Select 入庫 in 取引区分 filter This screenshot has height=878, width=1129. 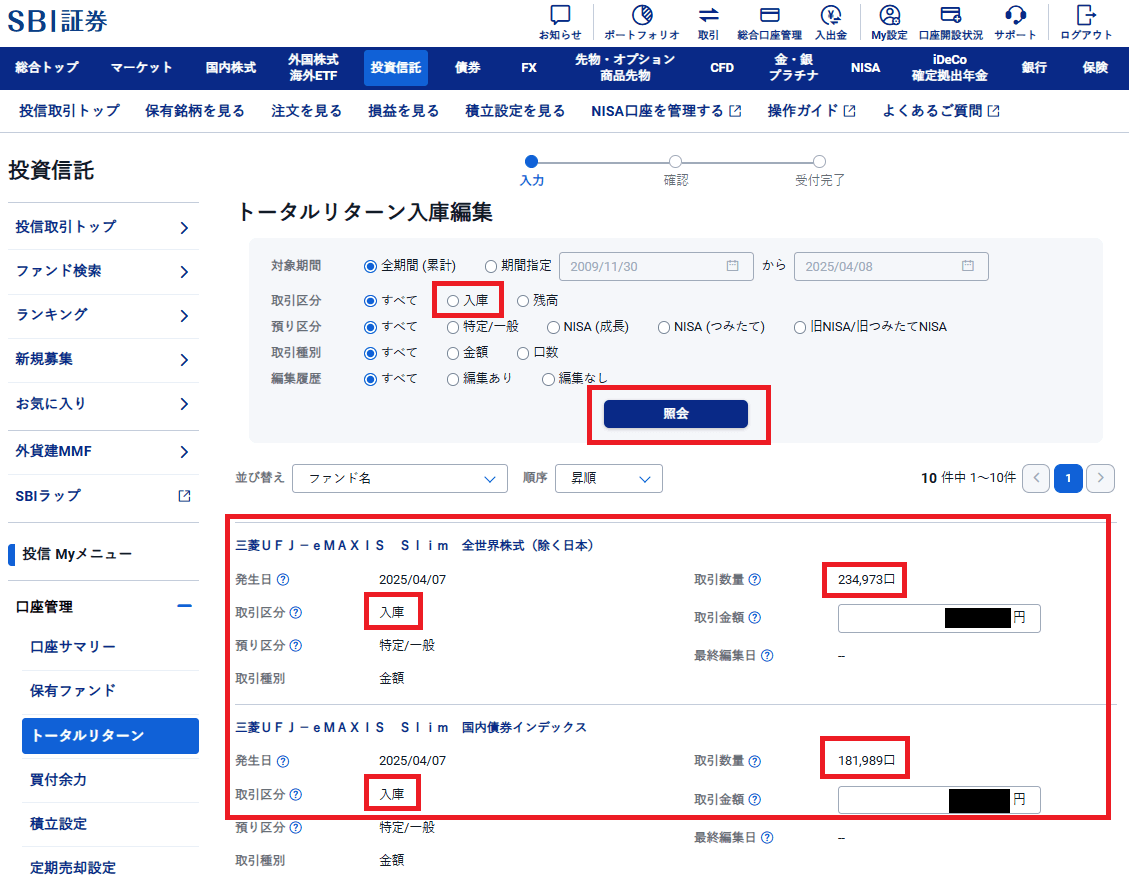point(452,301)
